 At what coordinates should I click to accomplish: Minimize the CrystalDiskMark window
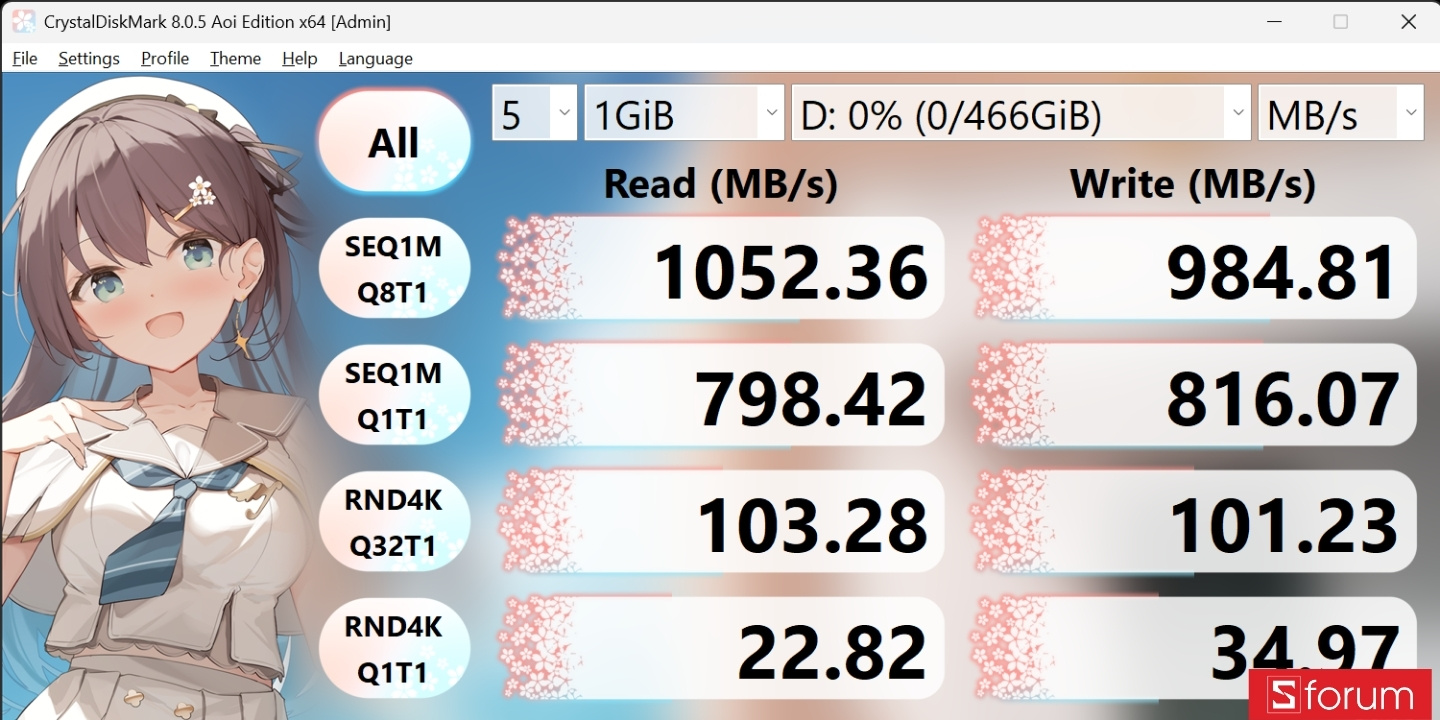click(1273, 21)
